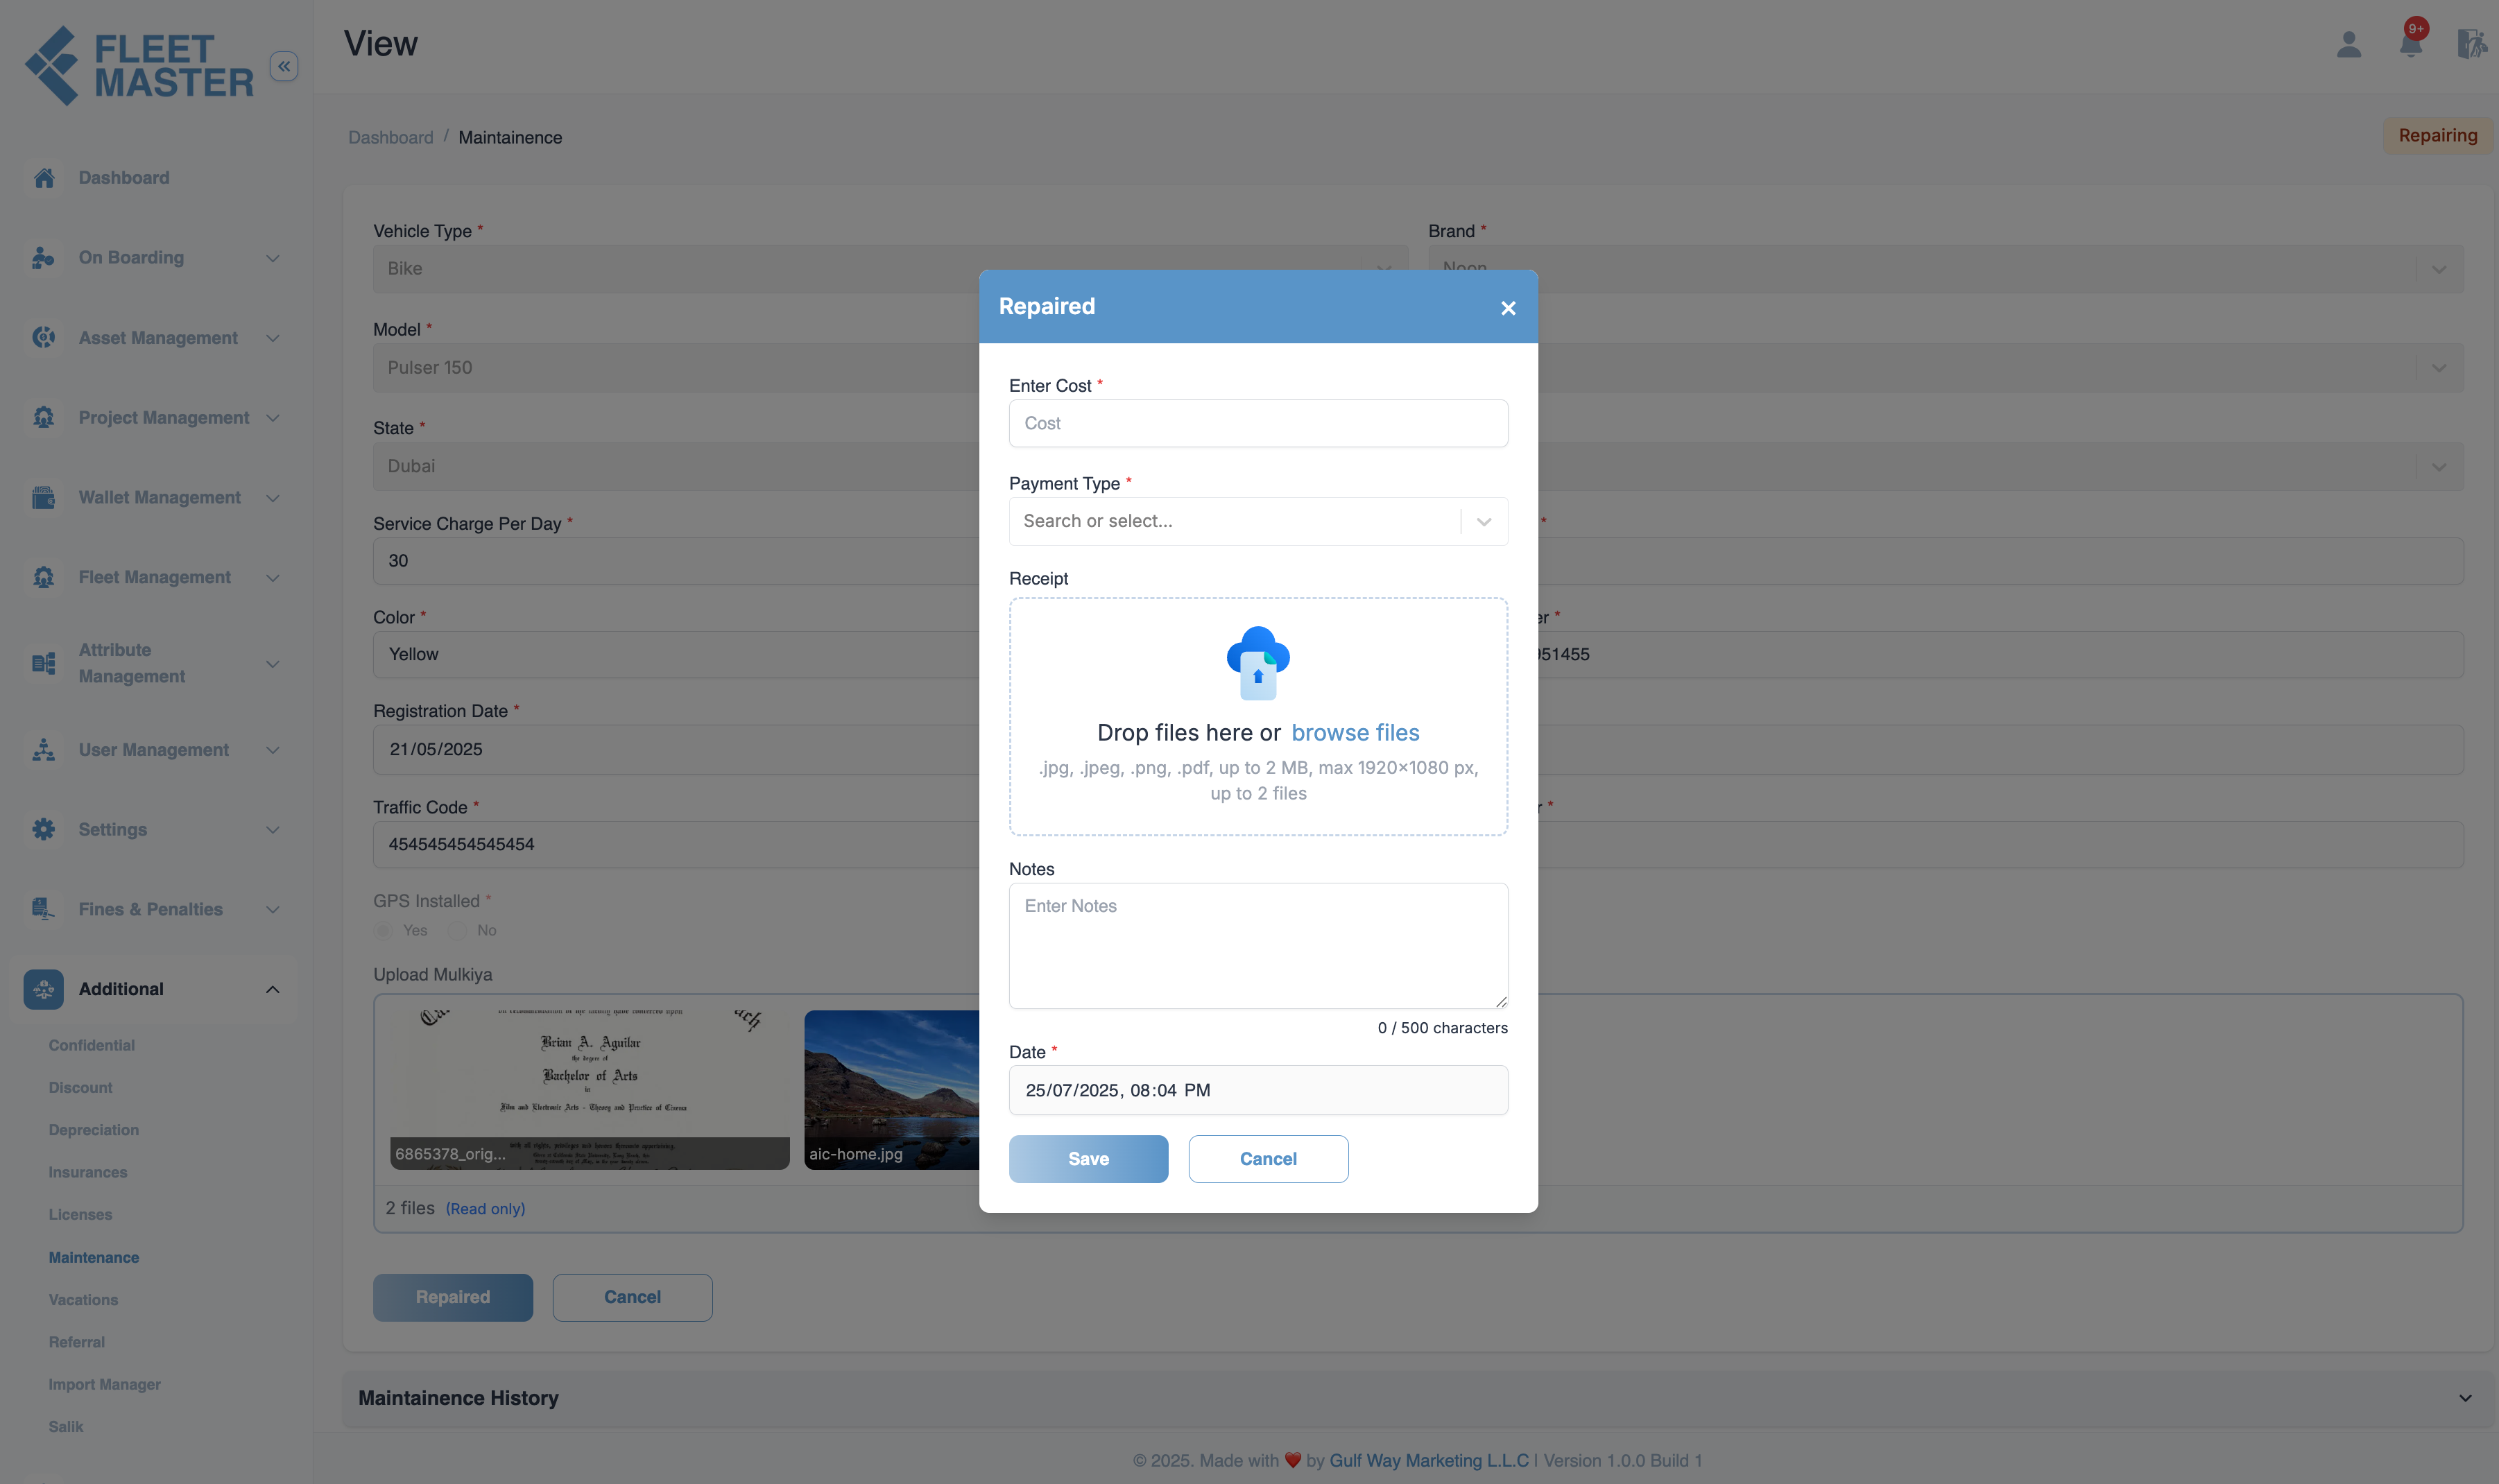Open the aic-home.jpg thumbnail
2499x1484 pixels.
(x=892, y=1090)
